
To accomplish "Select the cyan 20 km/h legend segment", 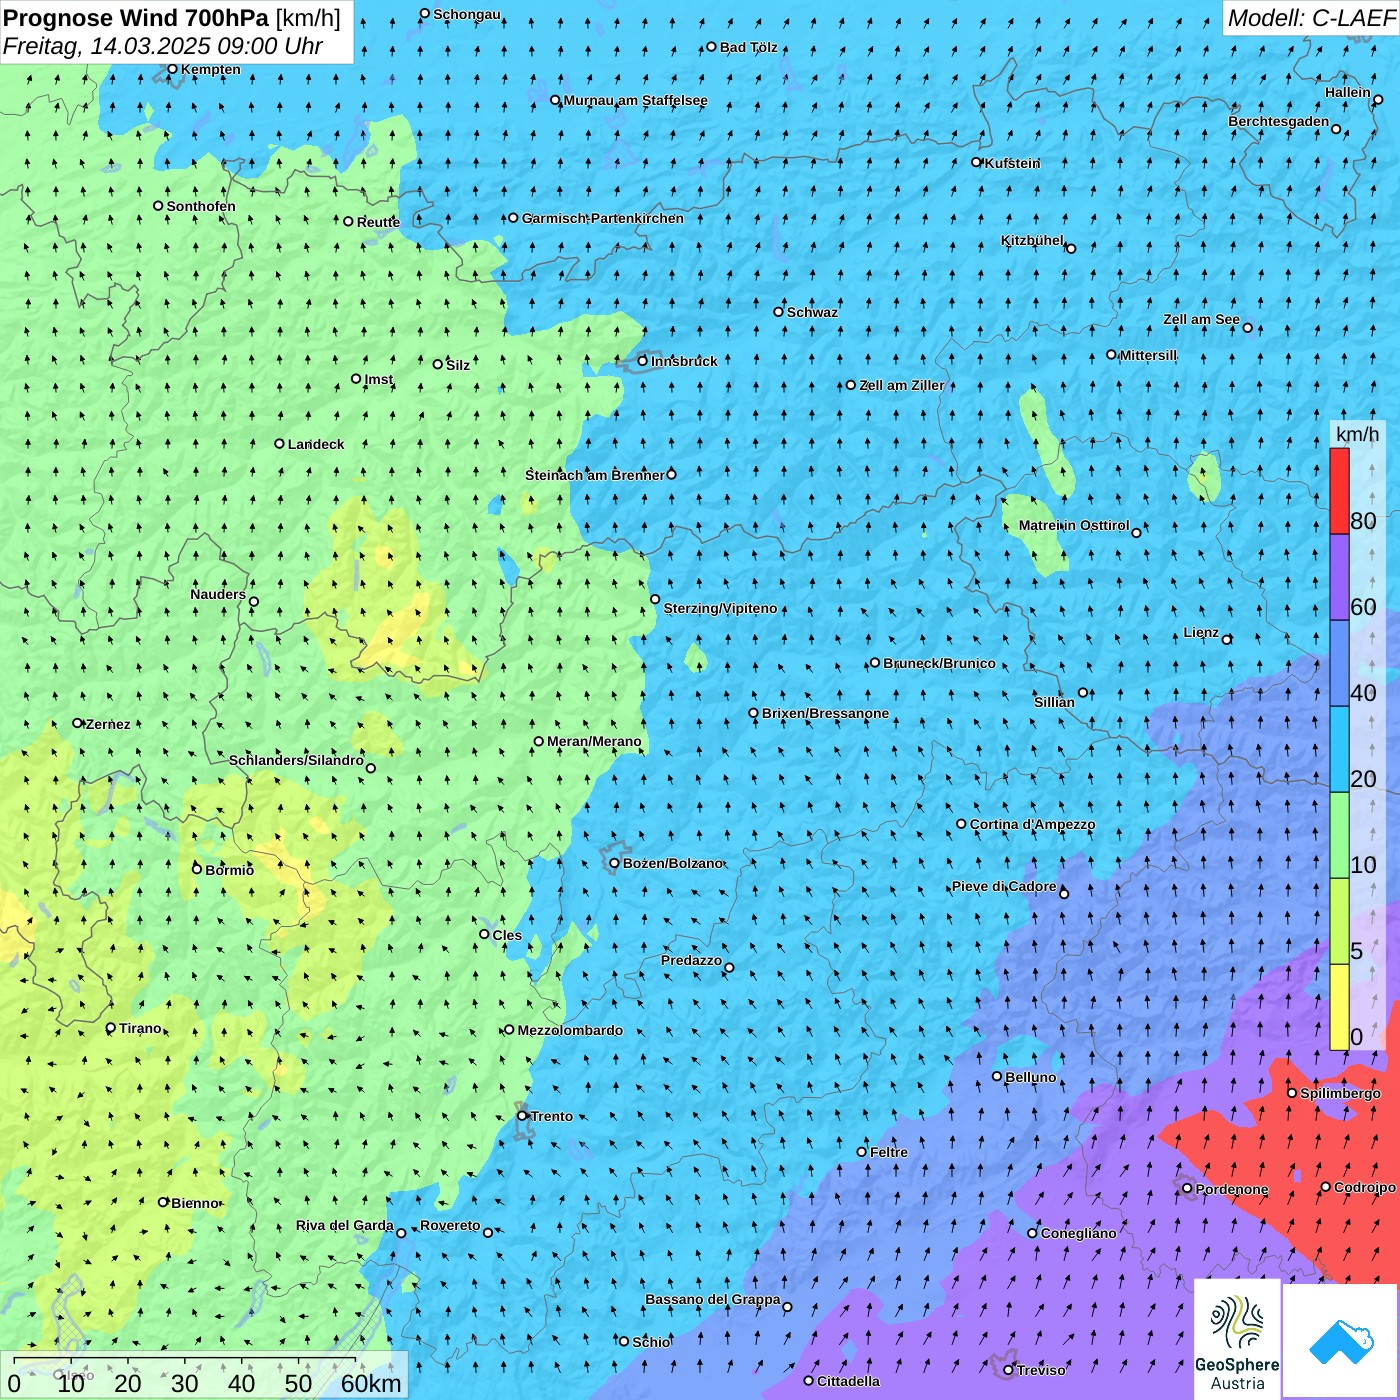I will pos(1339,749).
